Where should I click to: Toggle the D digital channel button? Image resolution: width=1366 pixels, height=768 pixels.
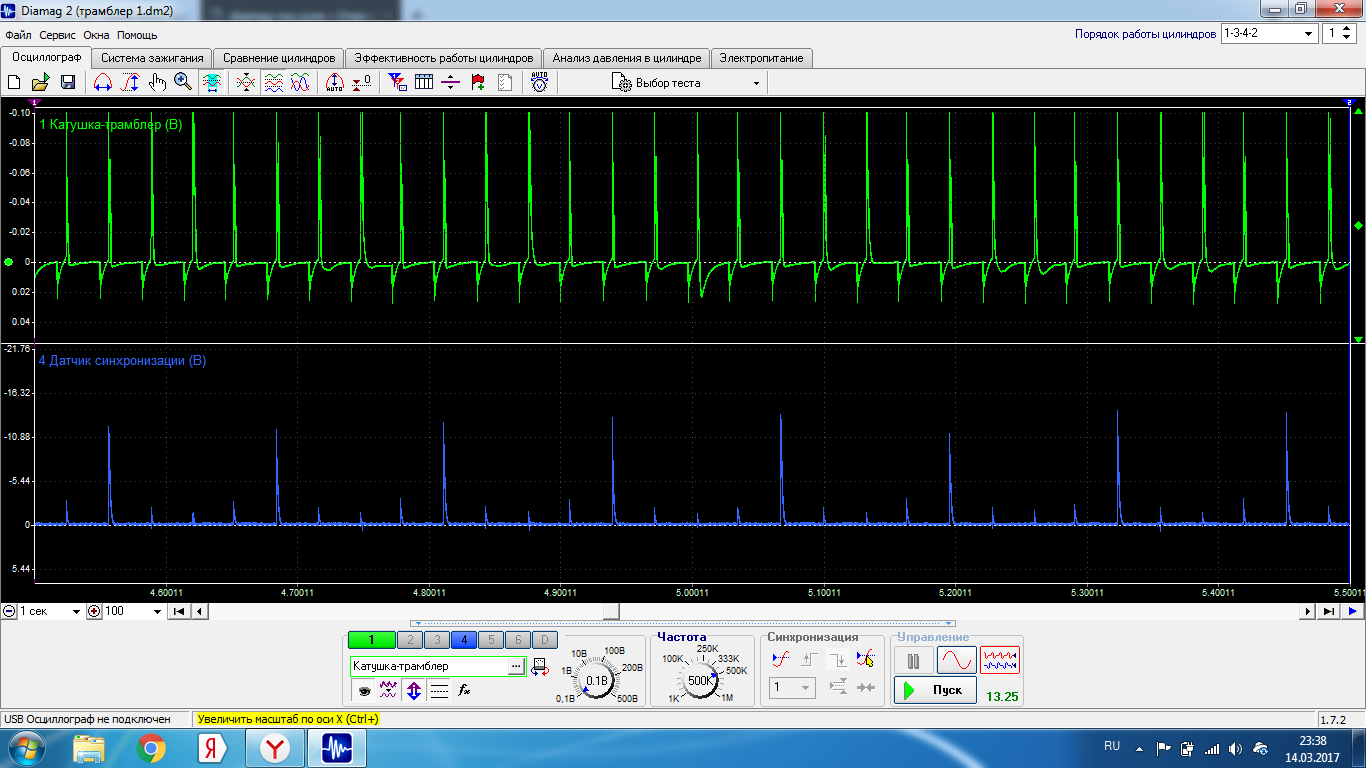[545, 640]
